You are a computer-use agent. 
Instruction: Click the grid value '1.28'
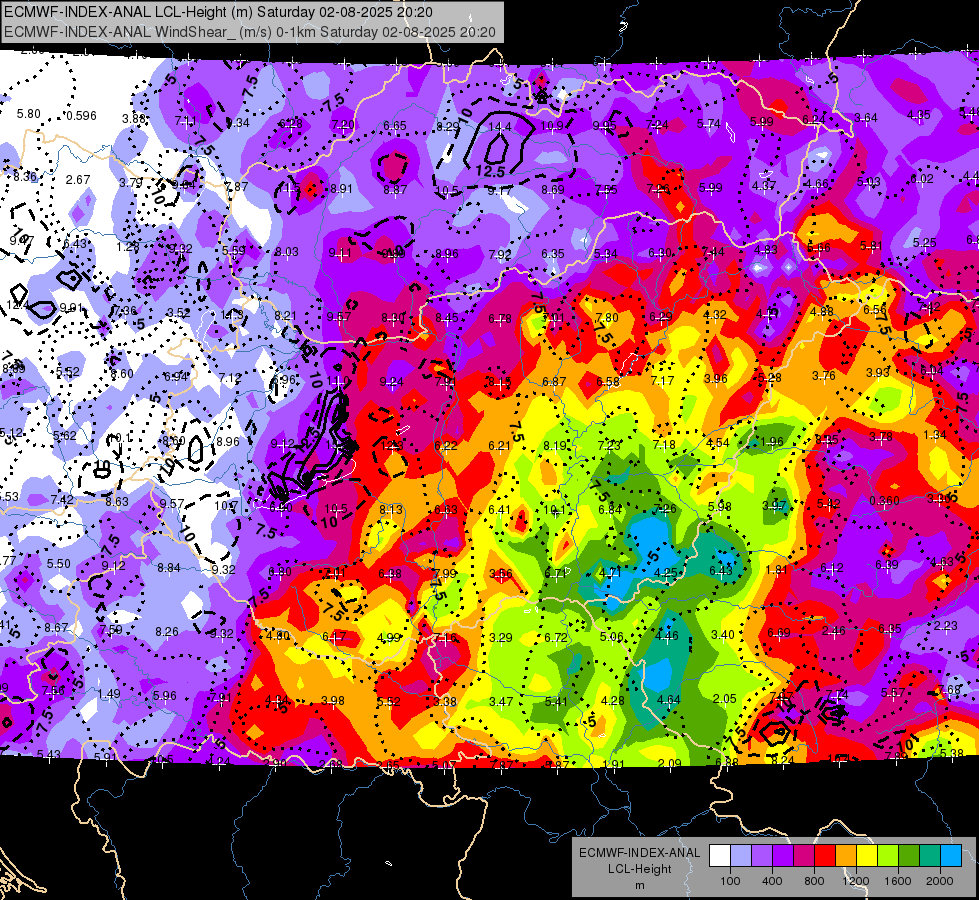click(x=128, y=246)
